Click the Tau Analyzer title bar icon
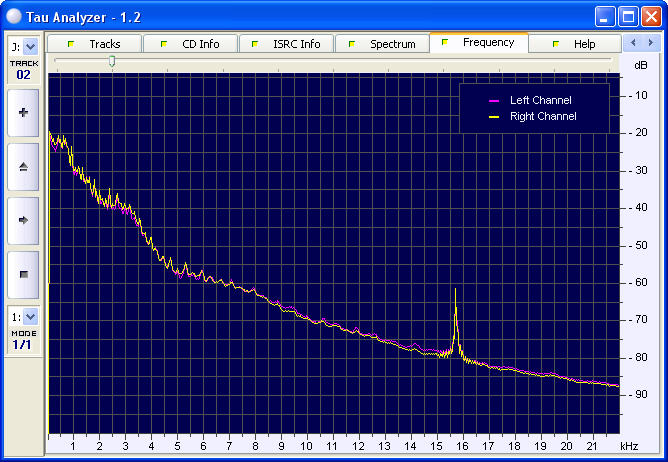Viewport: 668px width, 462px height. (14, 16)
